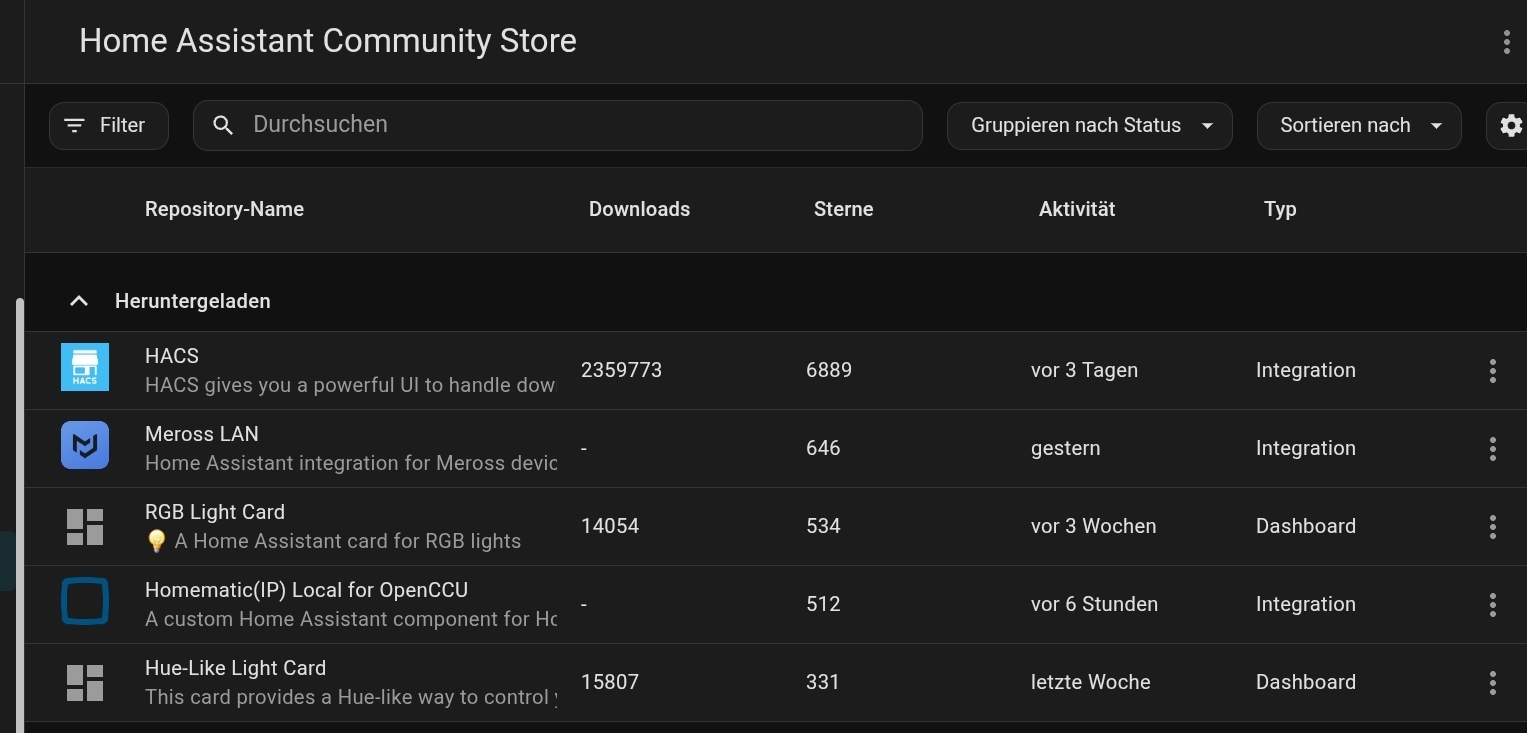This screenshot has width=1527, height=733.
Task: Click the Aktivität column header
Action: (x=1076, y=209)
